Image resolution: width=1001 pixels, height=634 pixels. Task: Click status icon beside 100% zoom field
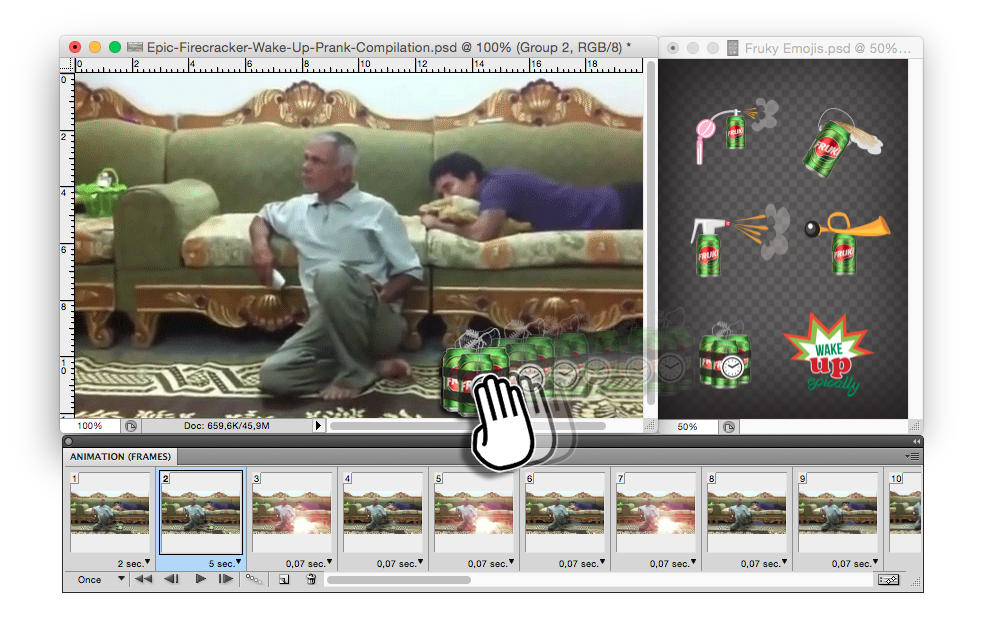[x=132, y=426]
